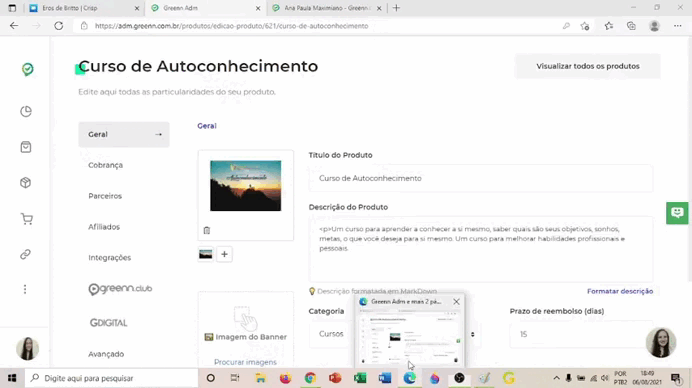Add a new product image with plus button
Viewport: 692px width, 388px height.
(x=224, y=254)
